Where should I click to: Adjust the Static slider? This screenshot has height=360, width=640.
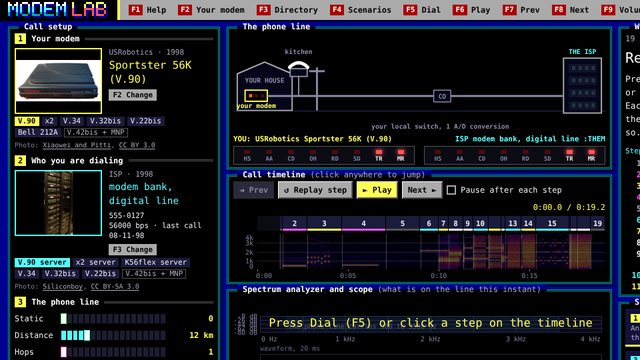(x=113, y=319)
